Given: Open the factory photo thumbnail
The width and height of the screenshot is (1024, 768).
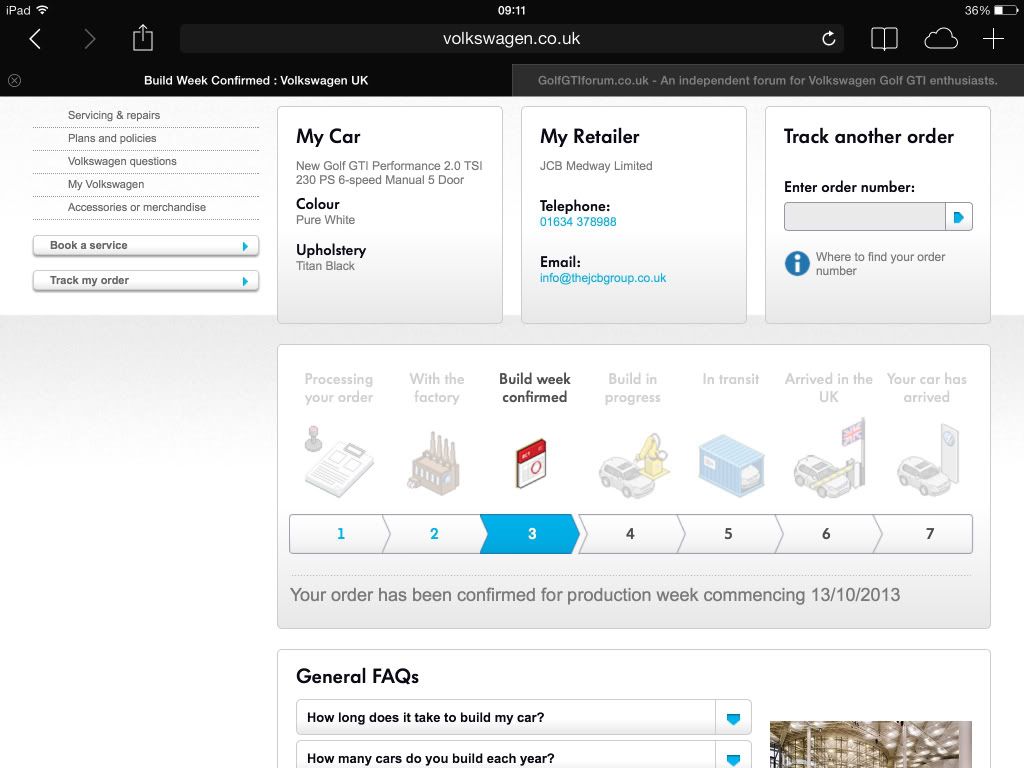Looking at the screenshot, I should click(871, 744).
